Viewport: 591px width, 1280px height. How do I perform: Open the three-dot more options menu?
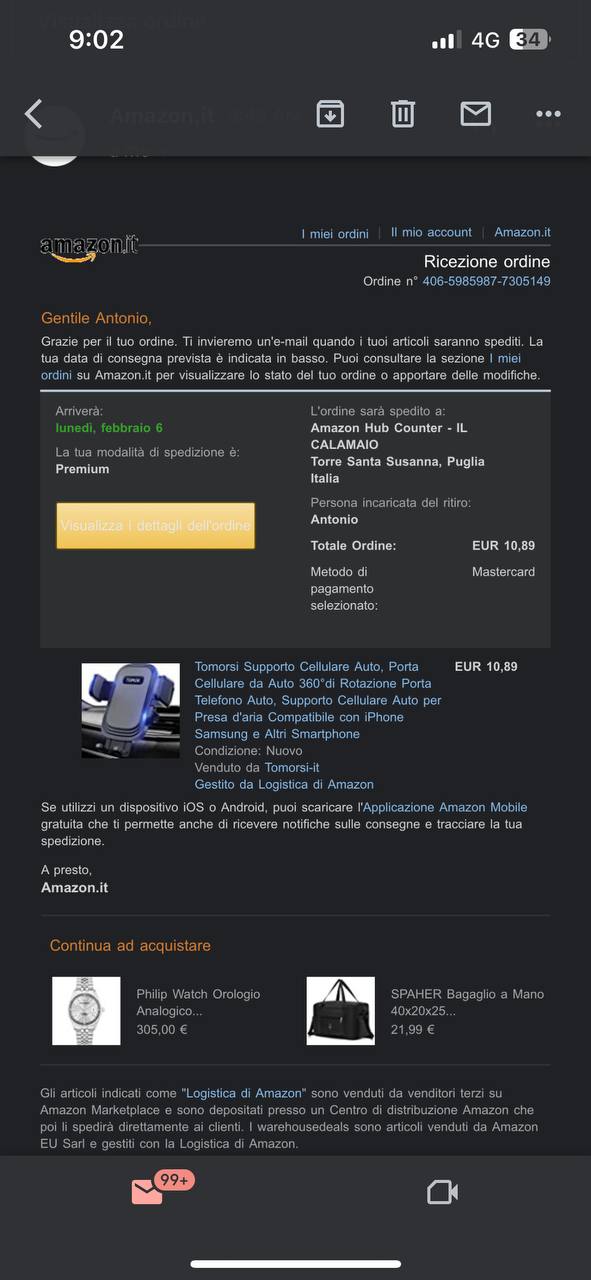click(548, 114)
